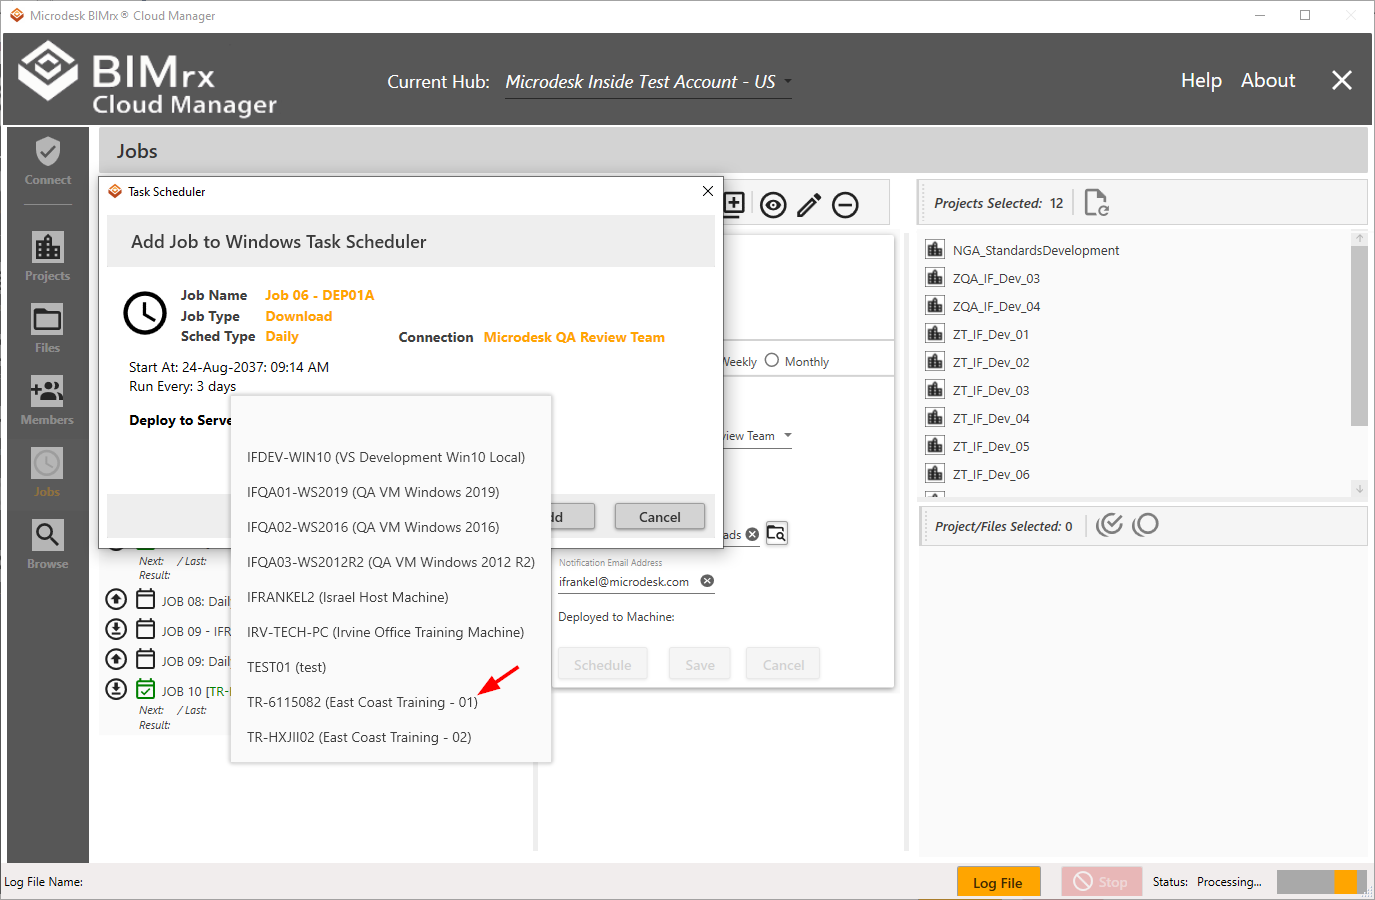Image resolution: width=1375 pixels, height=900 pixels.
Task: Click the circled minus remove job icon
Action: tap(845, 205)
